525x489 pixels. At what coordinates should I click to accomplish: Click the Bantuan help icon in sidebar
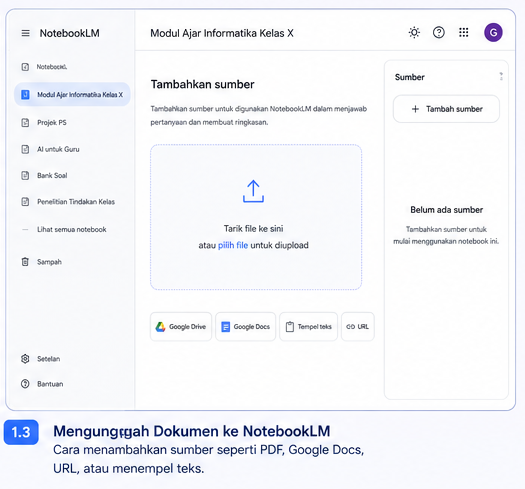pos(25,384)
